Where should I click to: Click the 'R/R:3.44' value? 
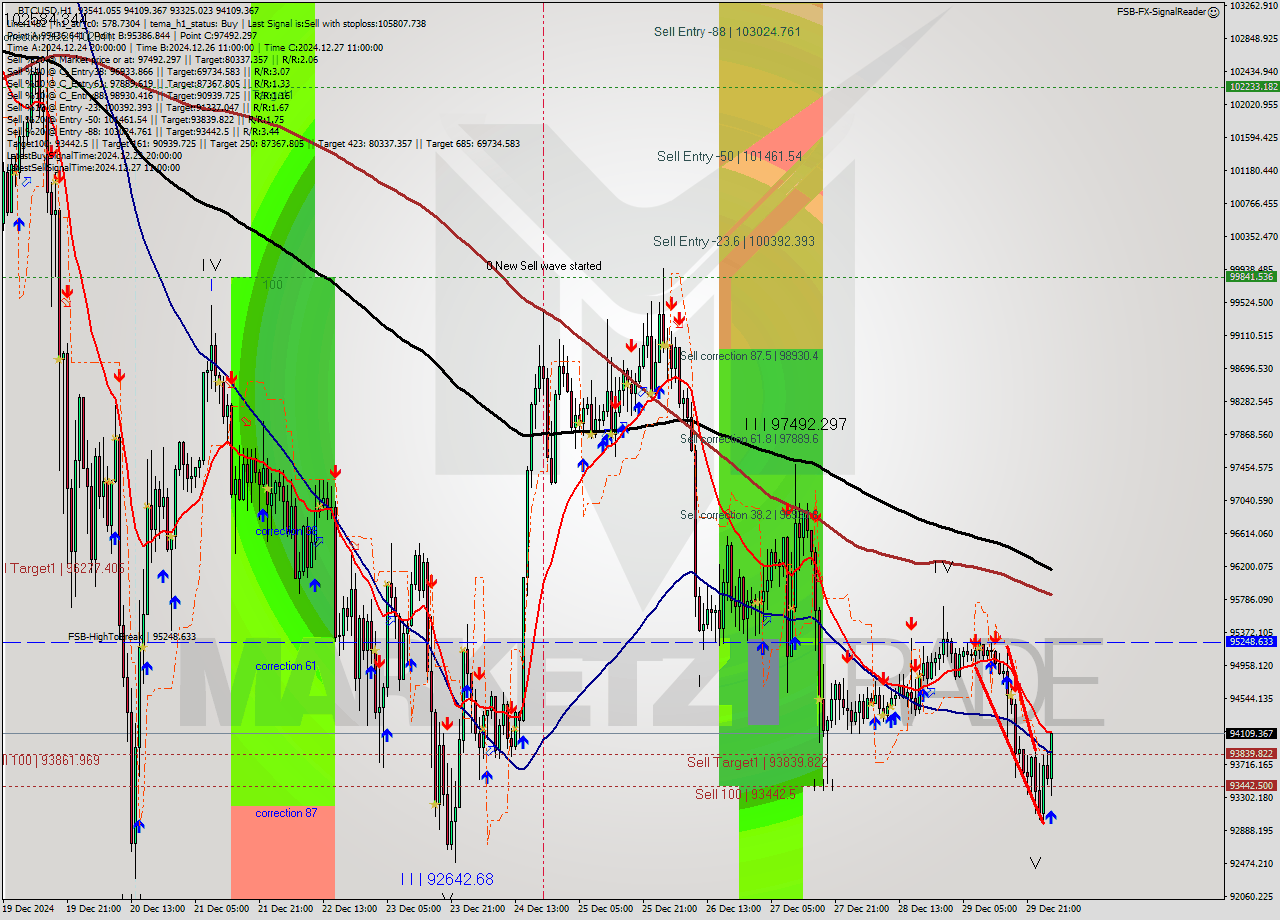click(260, 131)
